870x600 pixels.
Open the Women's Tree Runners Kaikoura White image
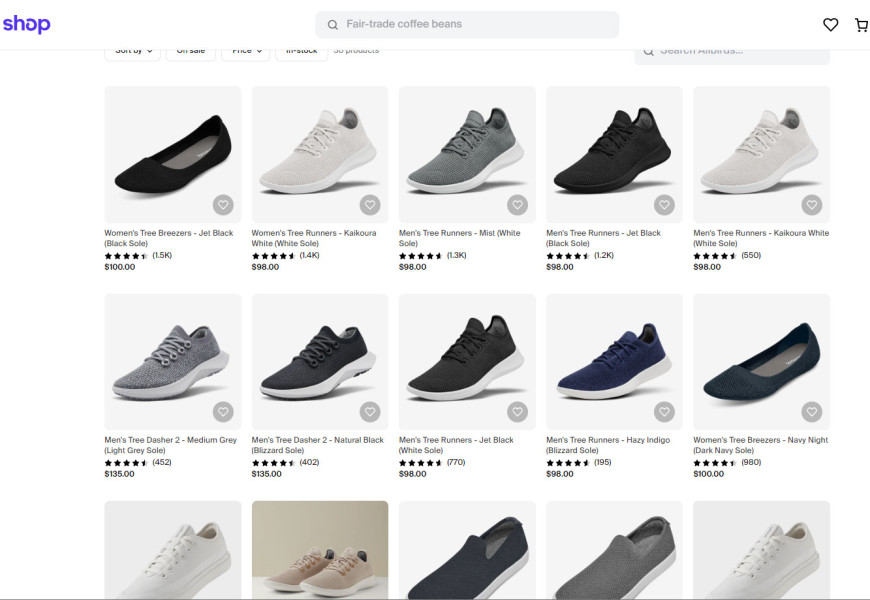coord(320,154)
